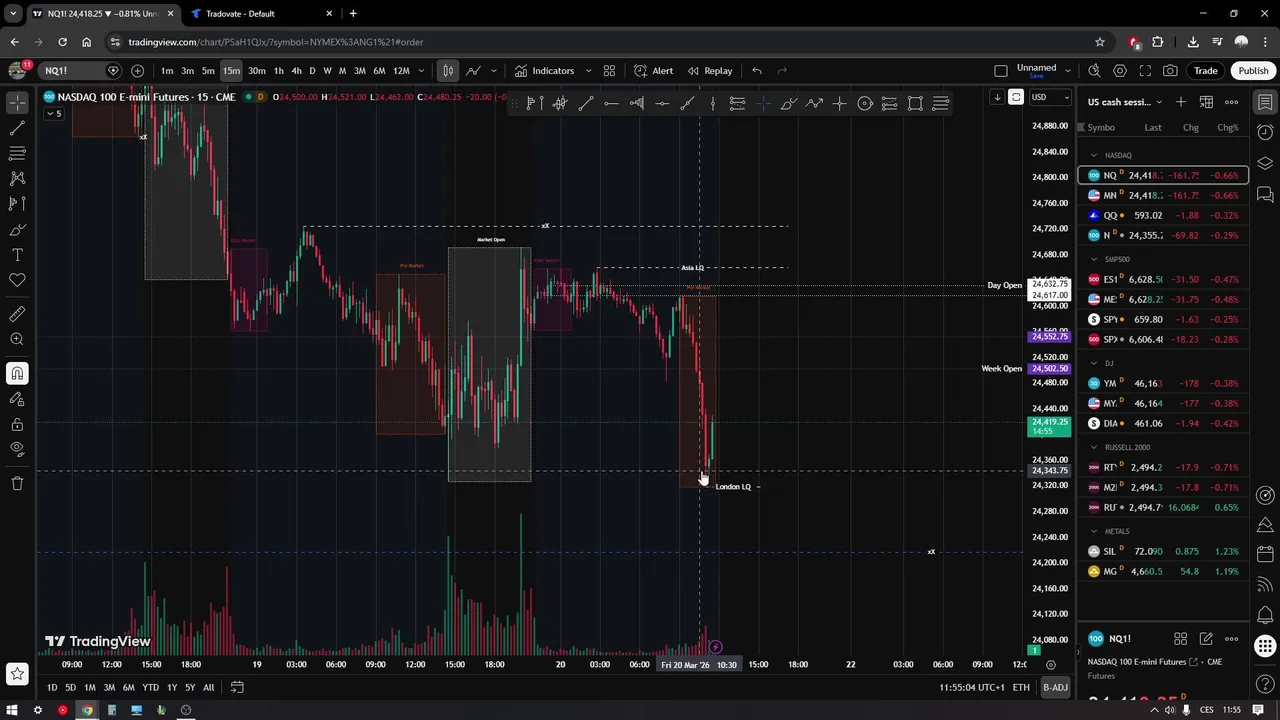Open chart settings hexagon icon

(x=1120, y=71)
